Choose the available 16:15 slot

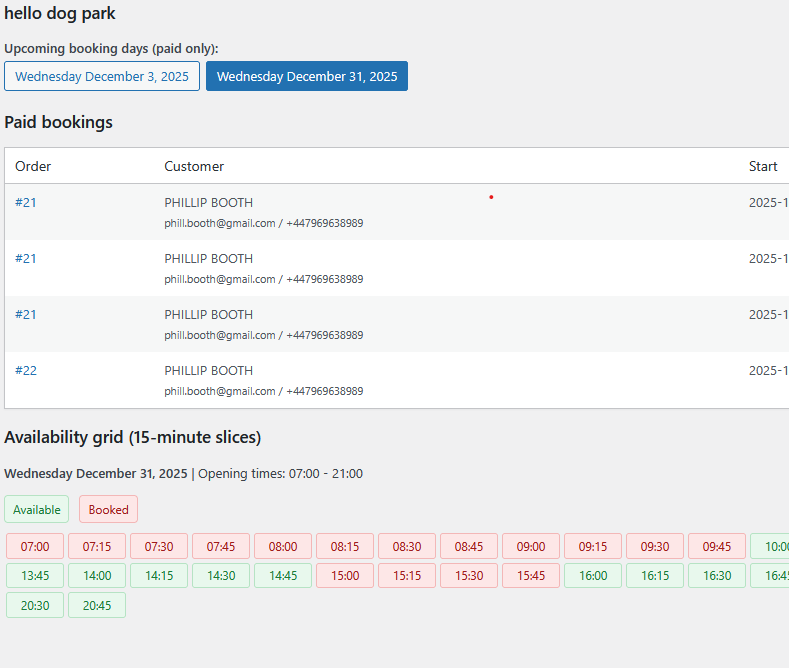(655, 575)
